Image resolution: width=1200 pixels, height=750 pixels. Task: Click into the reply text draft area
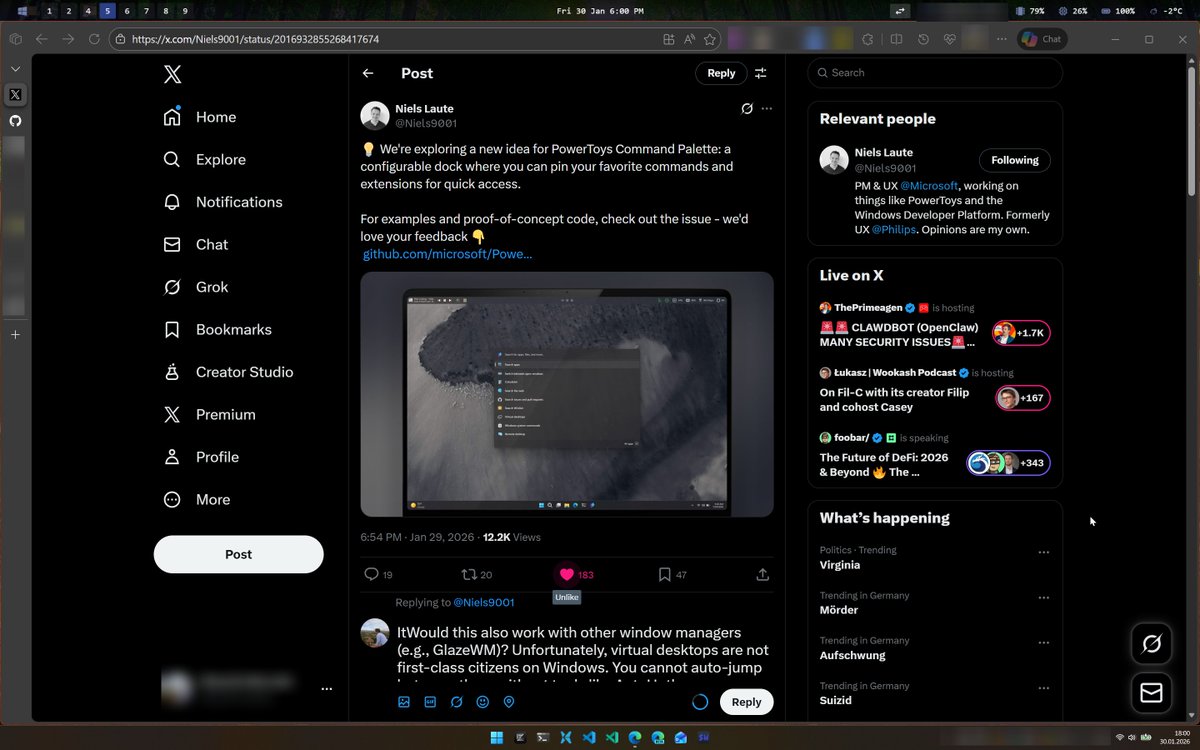click(x=584, y=651)
